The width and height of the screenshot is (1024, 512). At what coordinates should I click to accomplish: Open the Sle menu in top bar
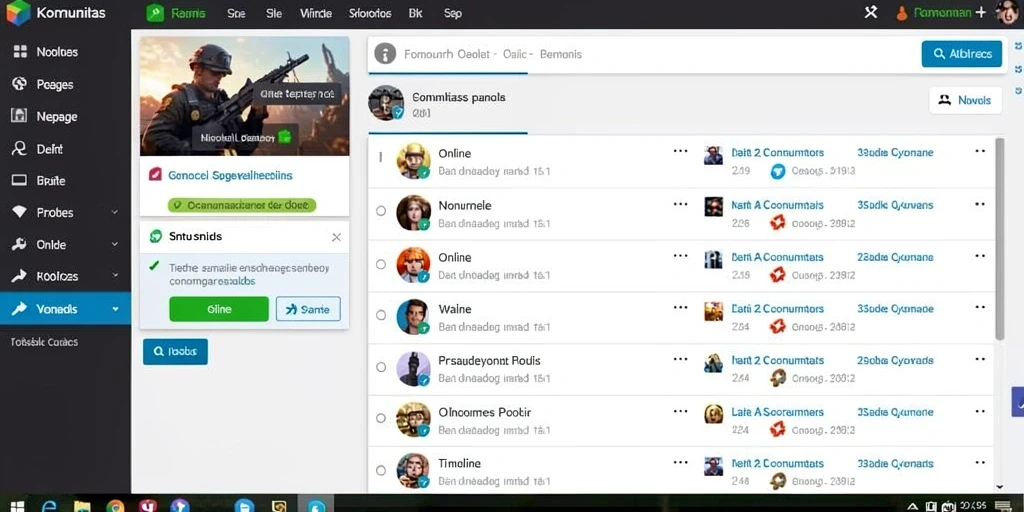[274, 13]
